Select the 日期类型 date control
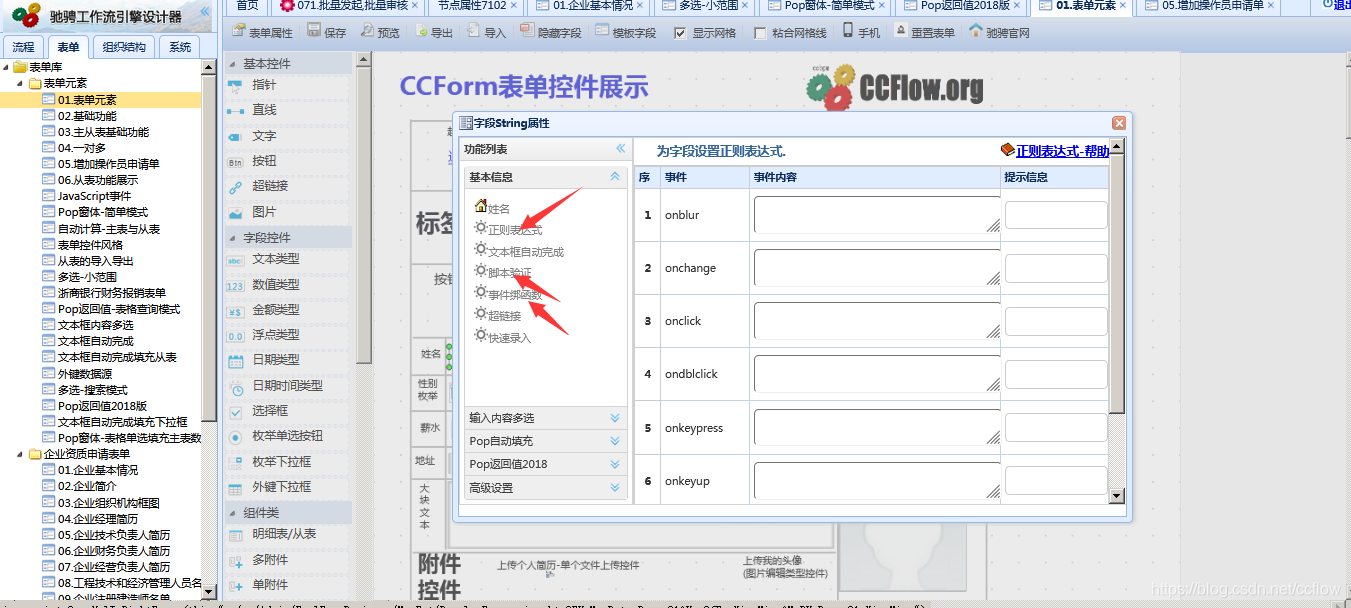 [x=276, y=360]
